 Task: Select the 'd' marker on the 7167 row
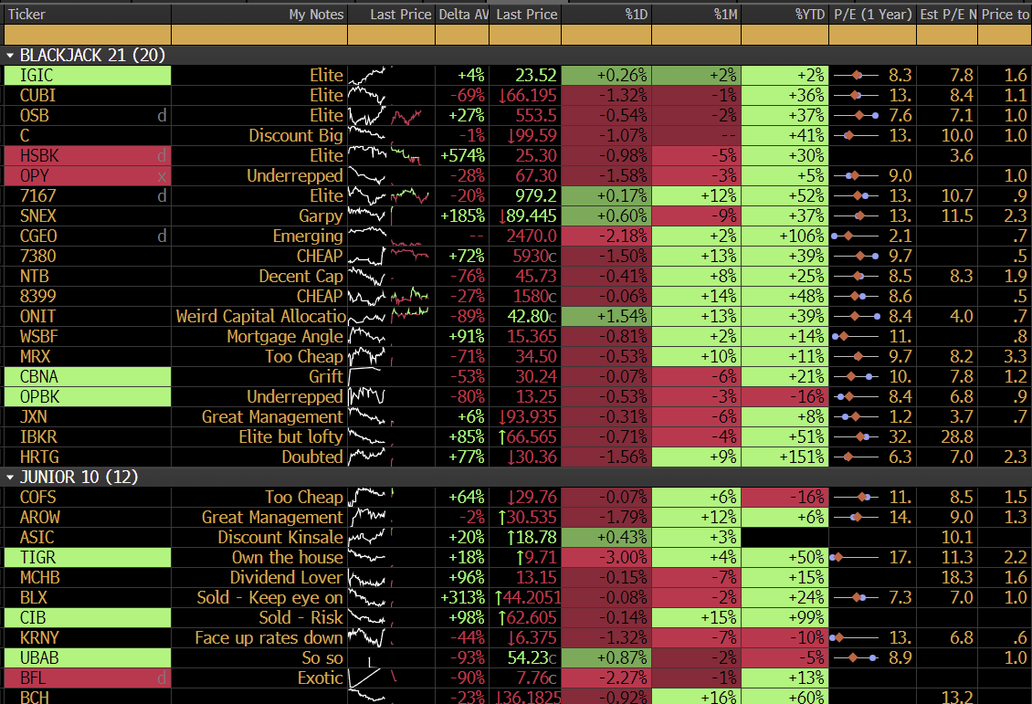tap(162, 196)
